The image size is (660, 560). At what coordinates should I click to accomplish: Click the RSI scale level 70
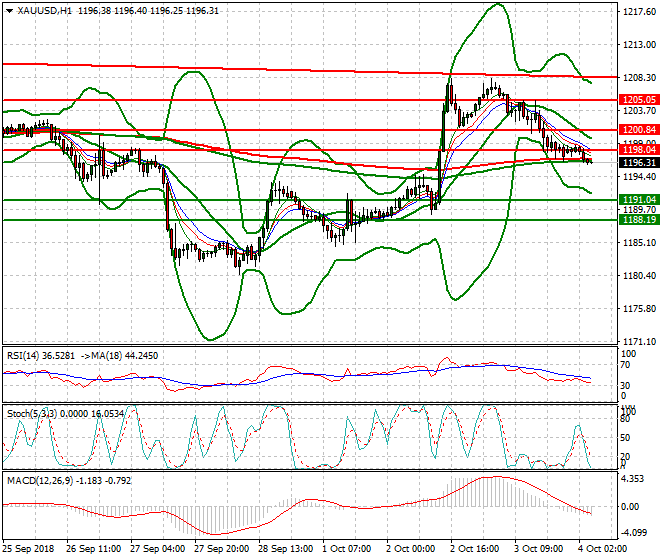point(626,368)
